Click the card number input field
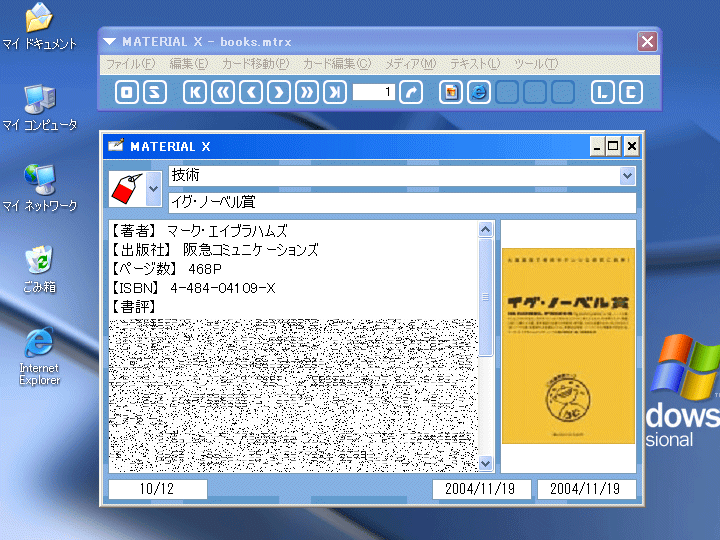 373,92
